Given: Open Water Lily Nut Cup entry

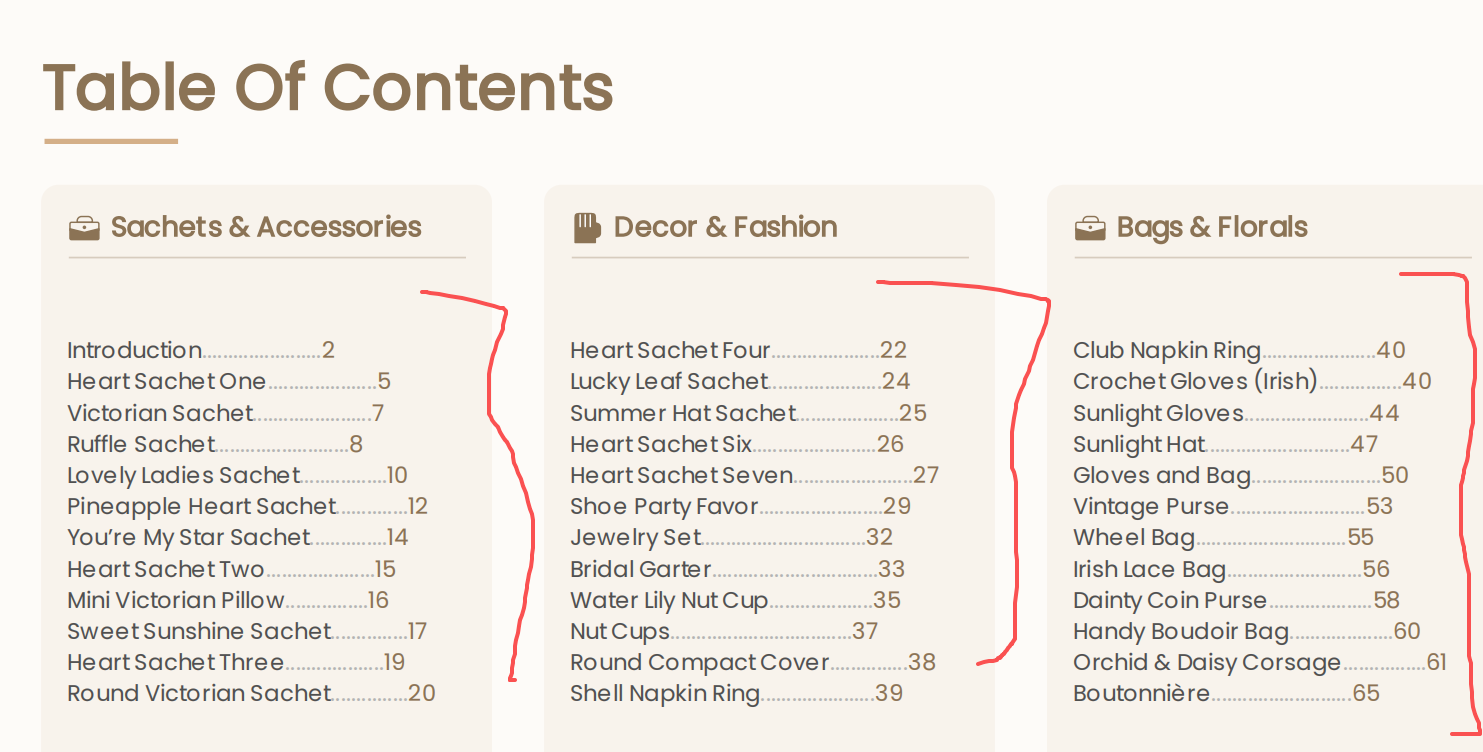Looking at the screenshot, I should tap(735, 600).
